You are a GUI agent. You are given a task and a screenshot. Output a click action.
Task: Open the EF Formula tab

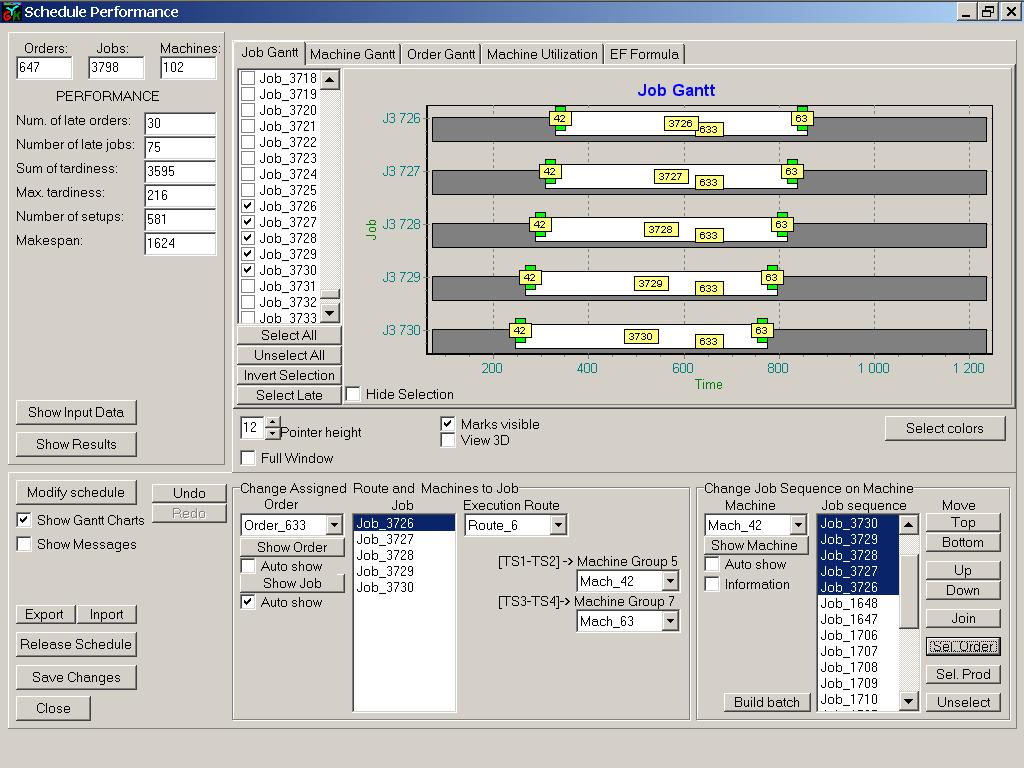coord(644,54)
